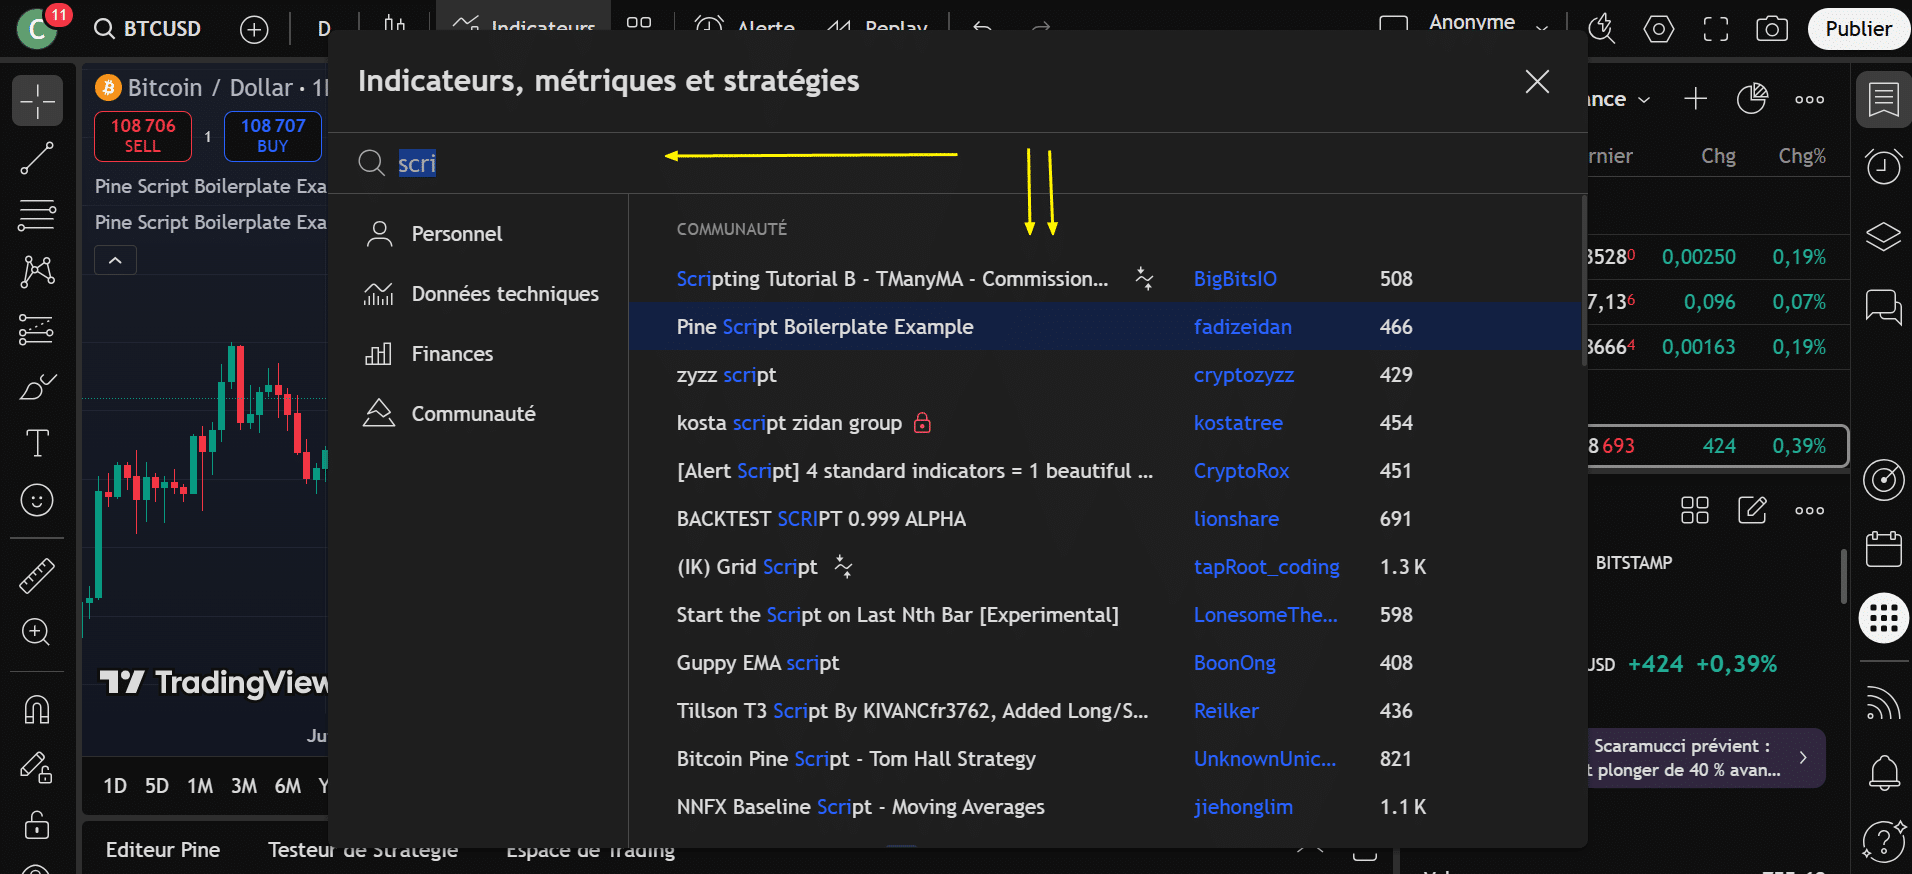Click the 108 706 SELL button
The width and height of the screenshot is (1912, 874).
click(x=143, y=136)
